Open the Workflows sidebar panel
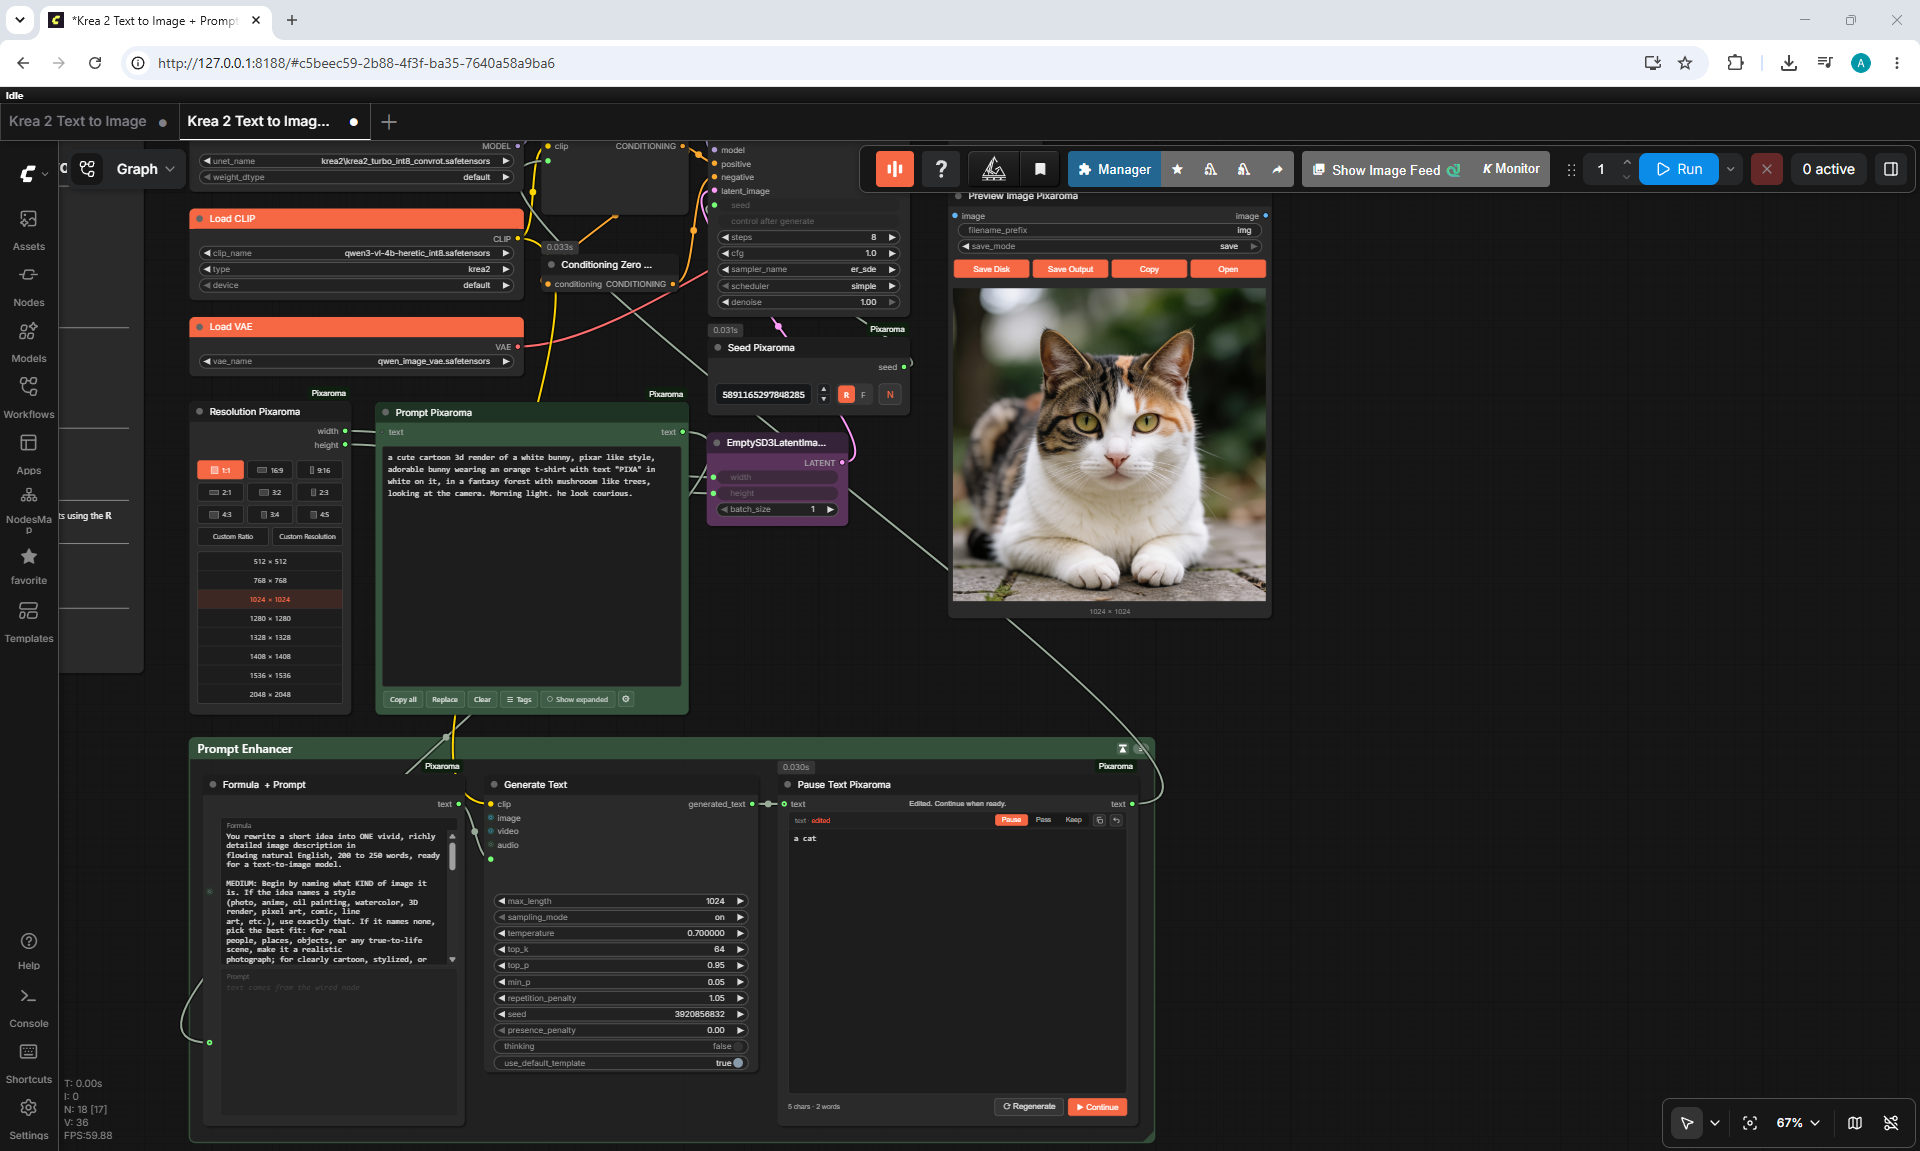 click(29, 398)
